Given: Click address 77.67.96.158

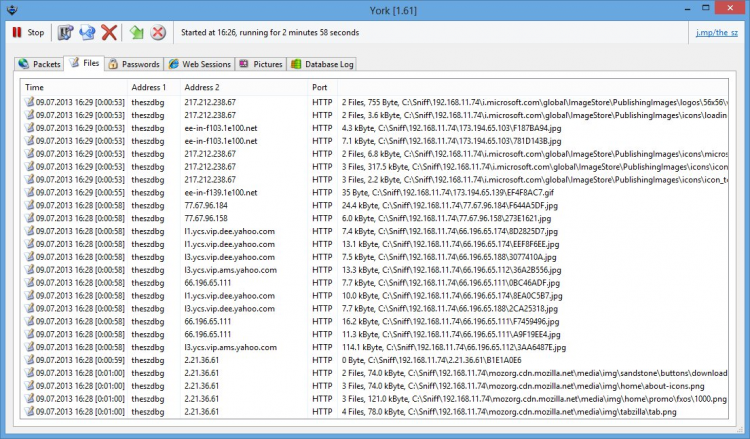Looking at the screenshot, I should pyautogui.click(x=206, y=219).
